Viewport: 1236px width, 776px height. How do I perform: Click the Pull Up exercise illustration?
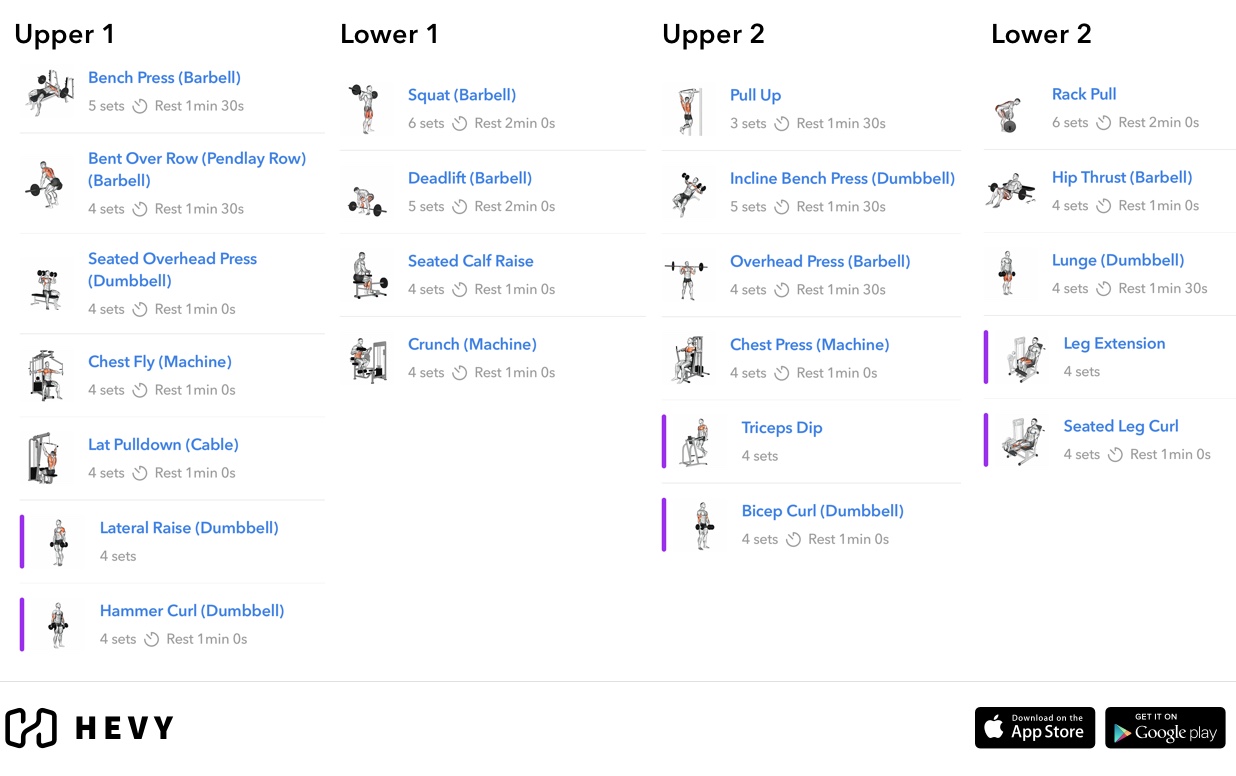(691, 109)
